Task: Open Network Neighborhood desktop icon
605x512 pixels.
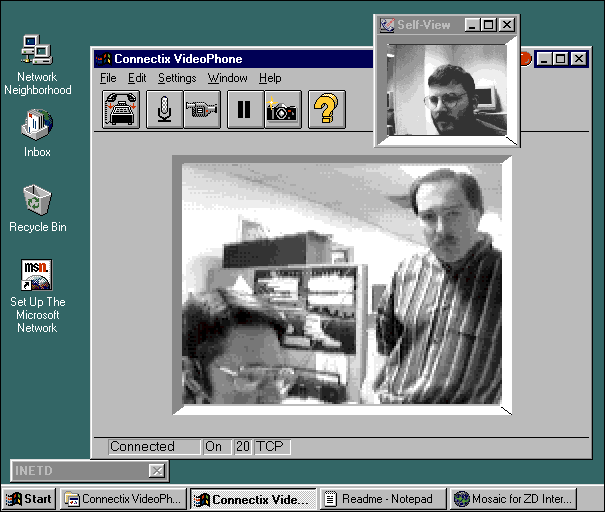Action: point(38,50)
